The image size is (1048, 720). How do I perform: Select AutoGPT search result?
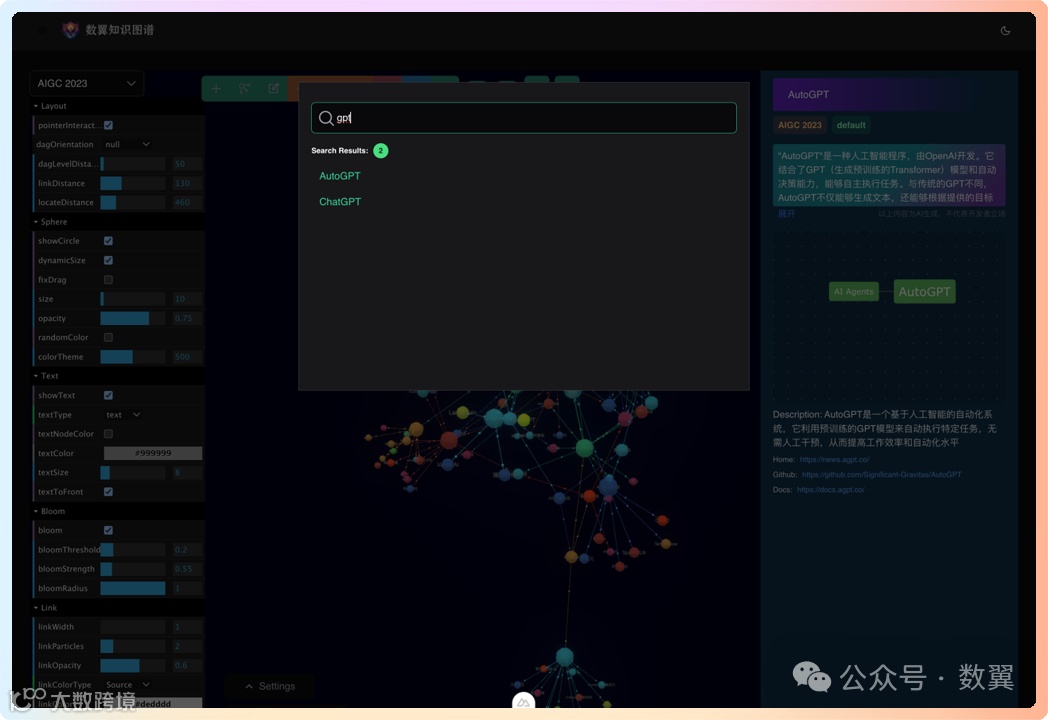pos(340,176)
